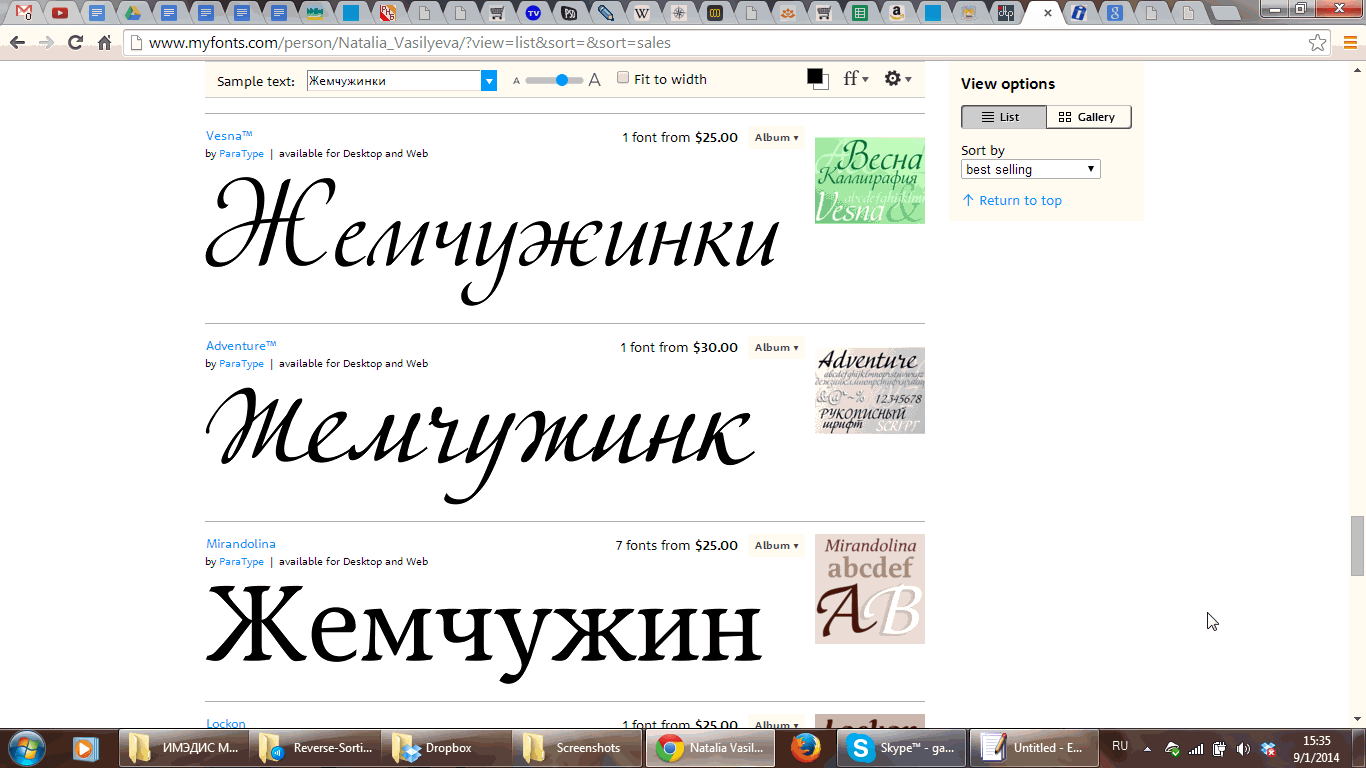The width and height of the screenshot is (1366, 768).
Task: Open the Mirandolina font family link
Action: tap(241, 544)
